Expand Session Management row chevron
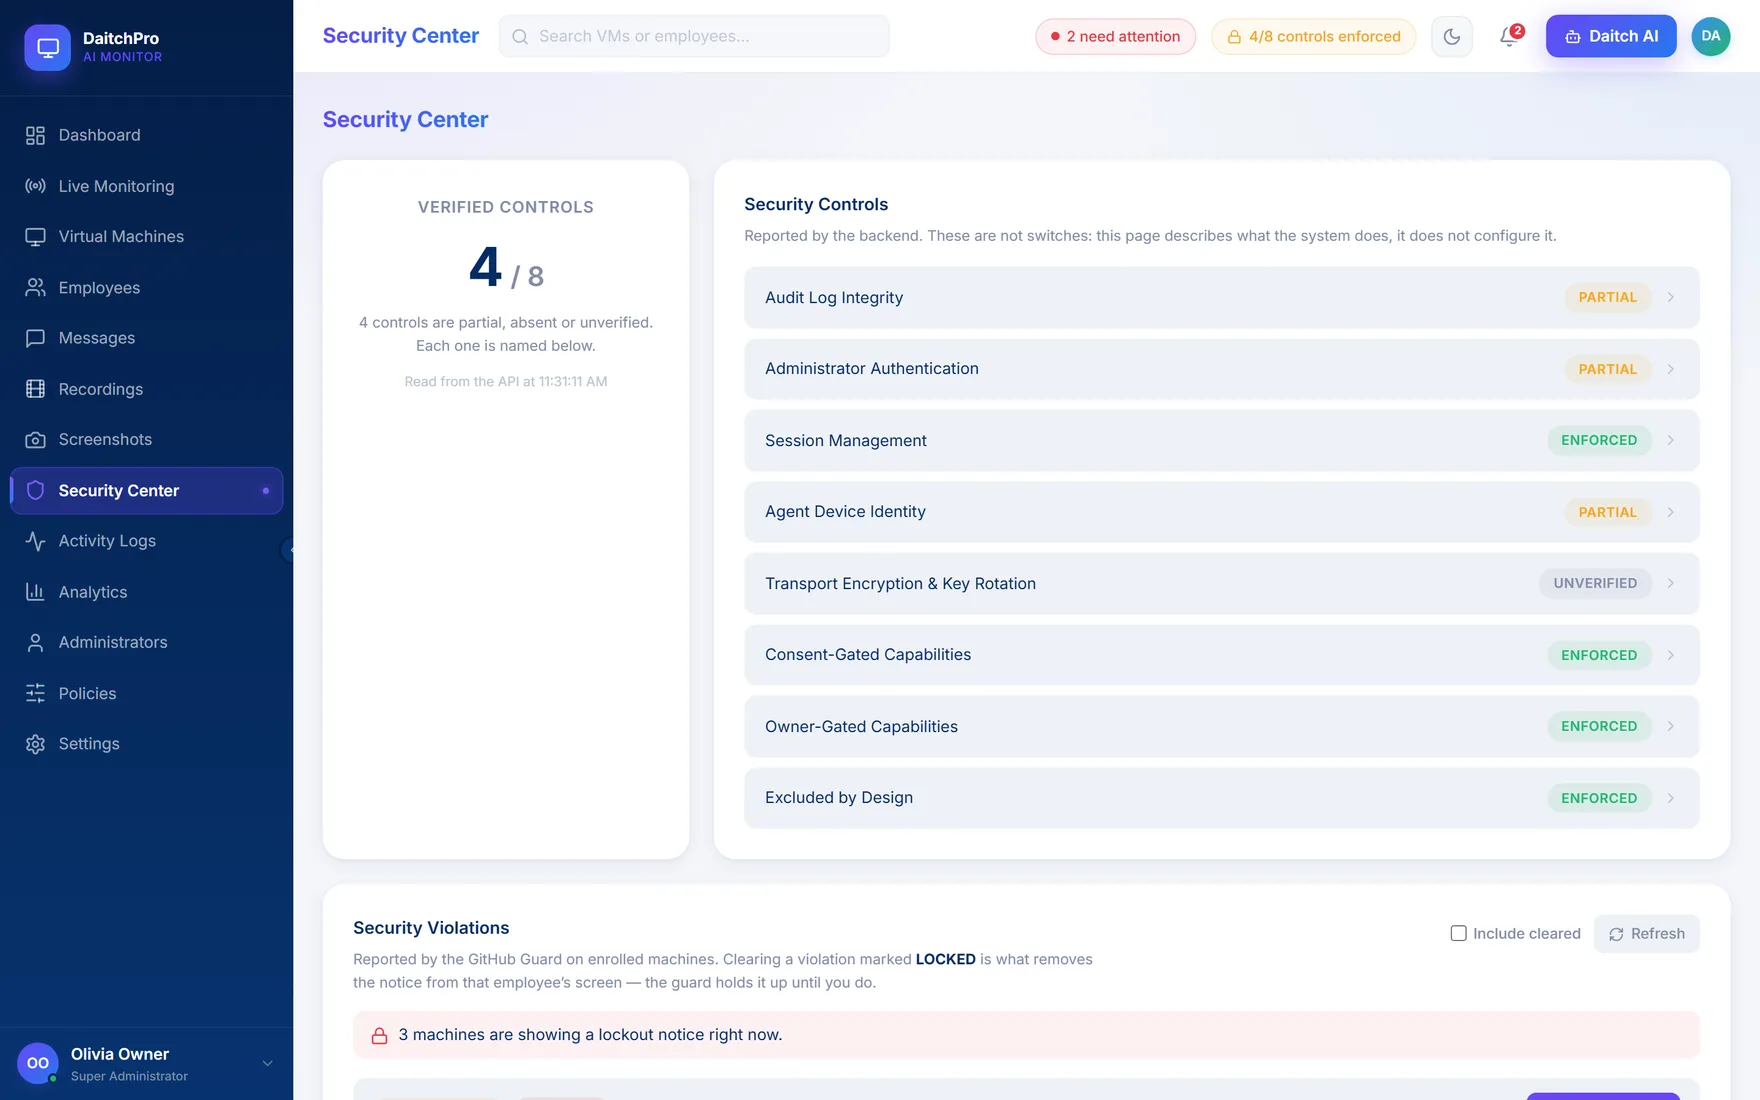Image resolution: width=1760 pixels, height=1100 pixels. click(1670, 440)
